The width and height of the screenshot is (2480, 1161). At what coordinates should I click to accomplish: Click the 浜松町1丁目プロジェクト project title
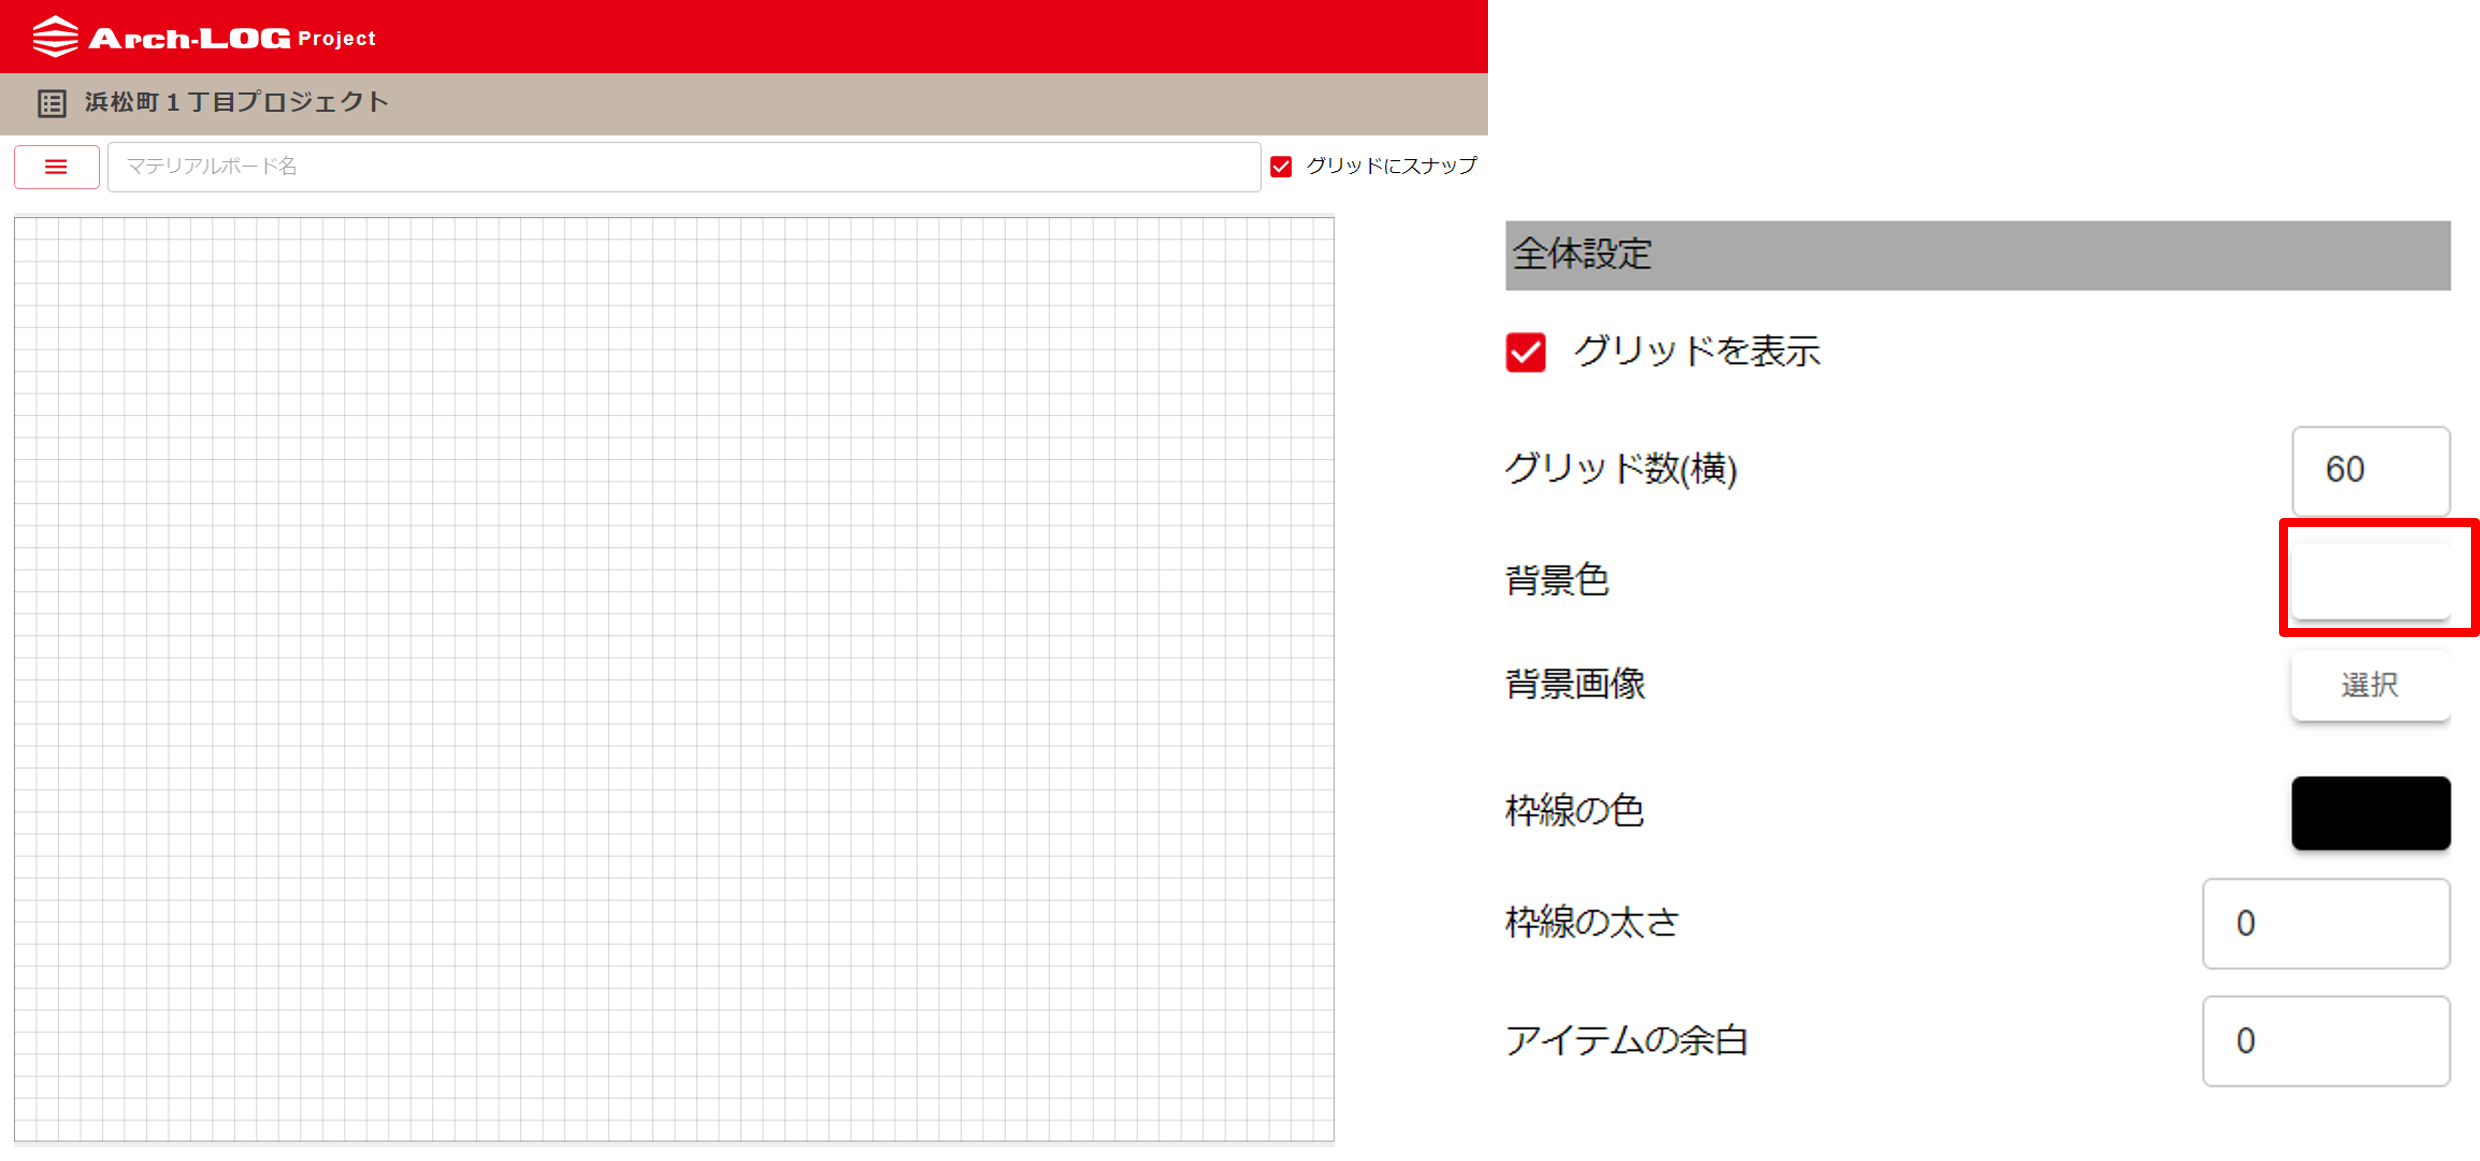click(237, 102)
